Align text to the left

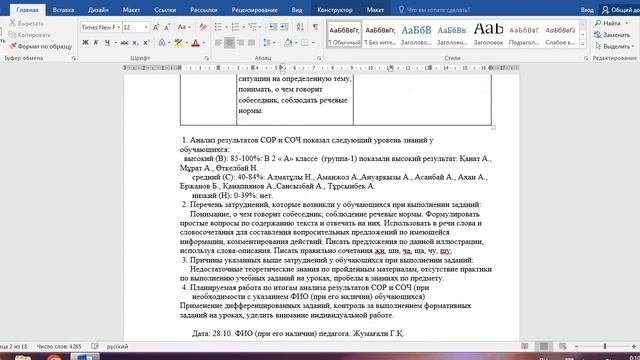(x=218, y=42)
